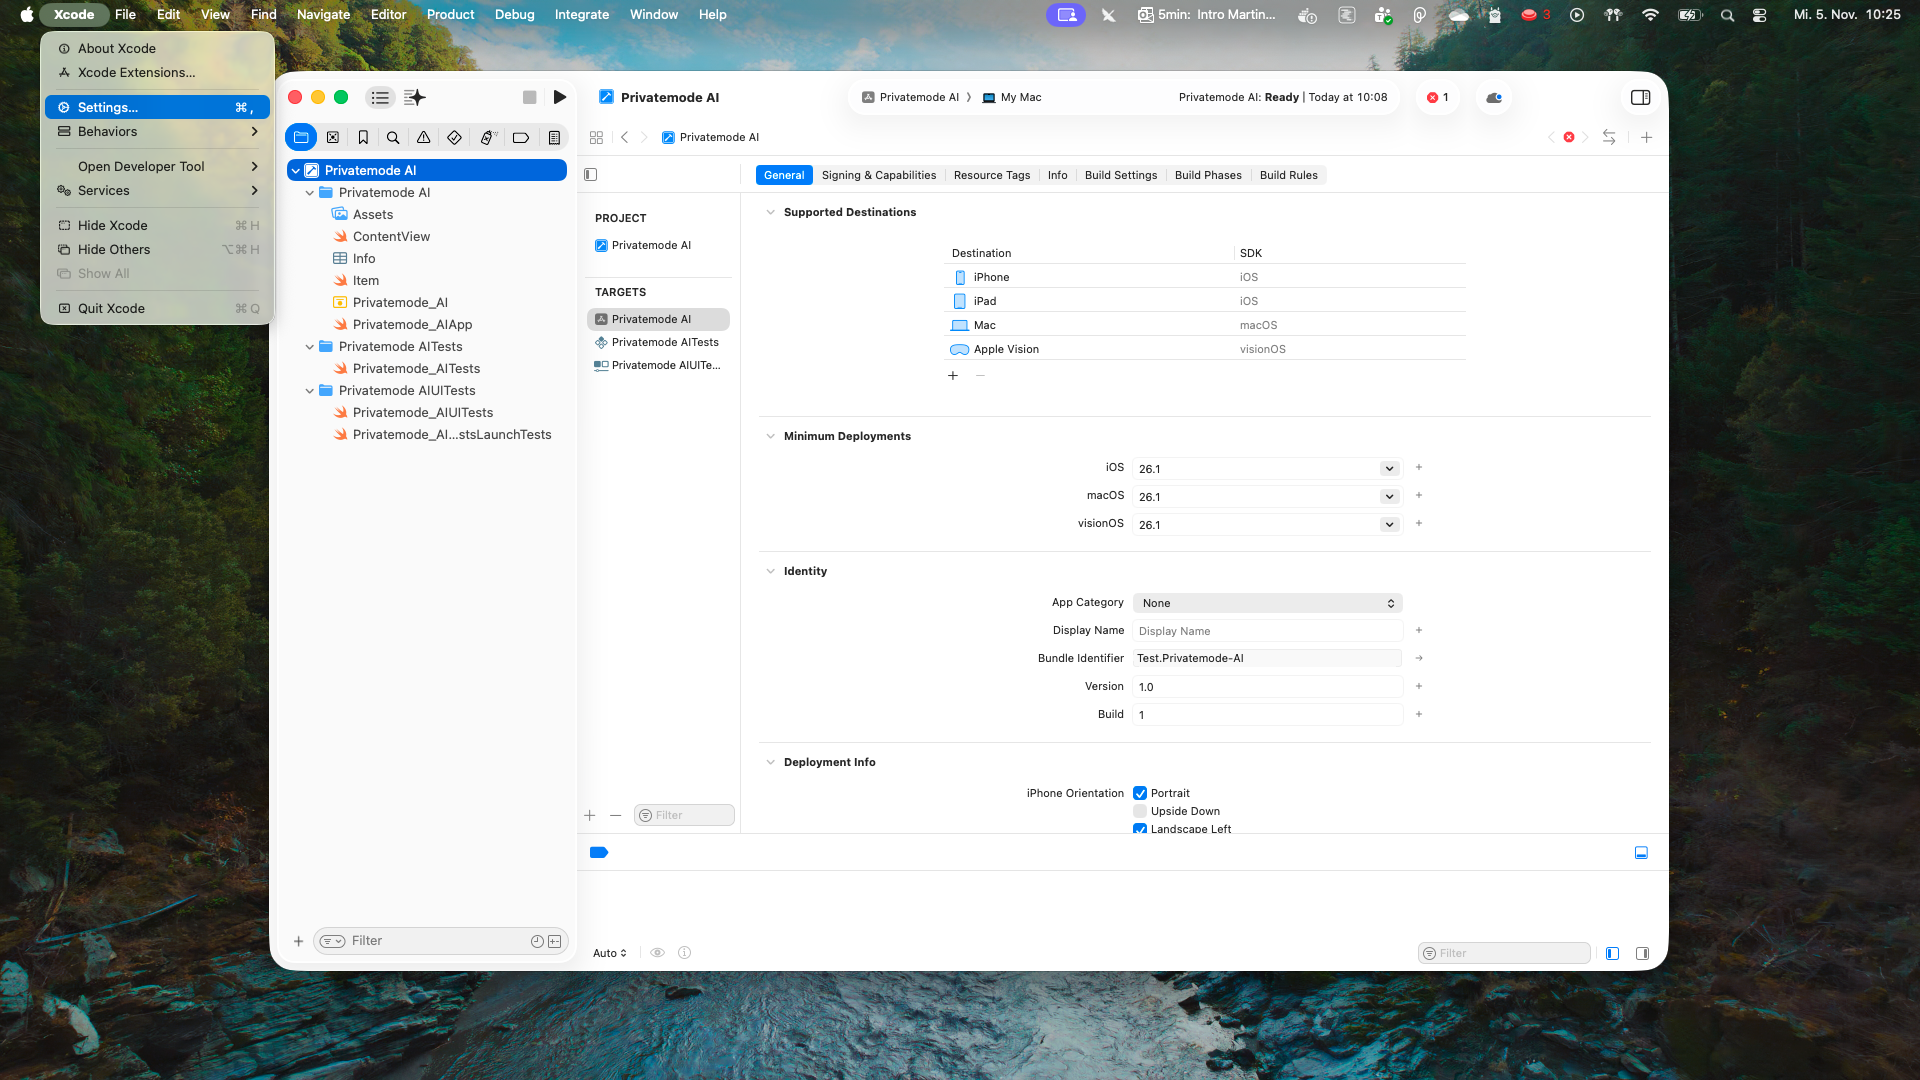1920x1080 pixels.
Task: Open macOS minimum deployment dropdown
Action: point(1389,496)
